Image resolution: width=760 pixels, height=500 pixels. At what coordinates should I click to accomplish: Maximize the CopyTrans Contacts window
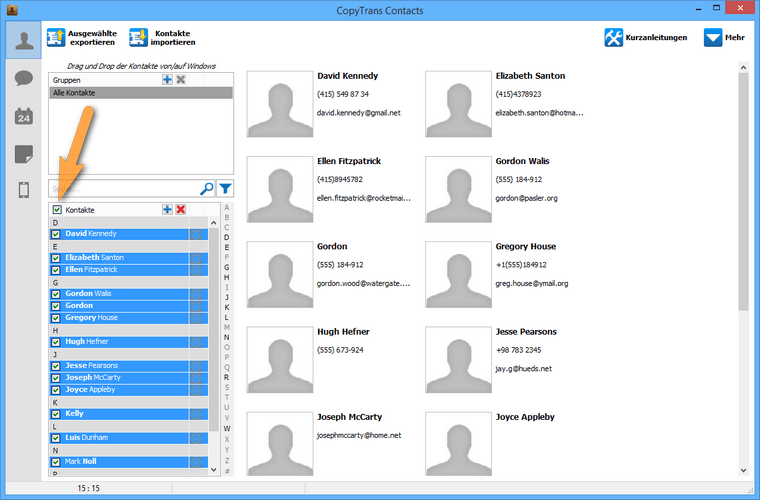coord(716,8)
